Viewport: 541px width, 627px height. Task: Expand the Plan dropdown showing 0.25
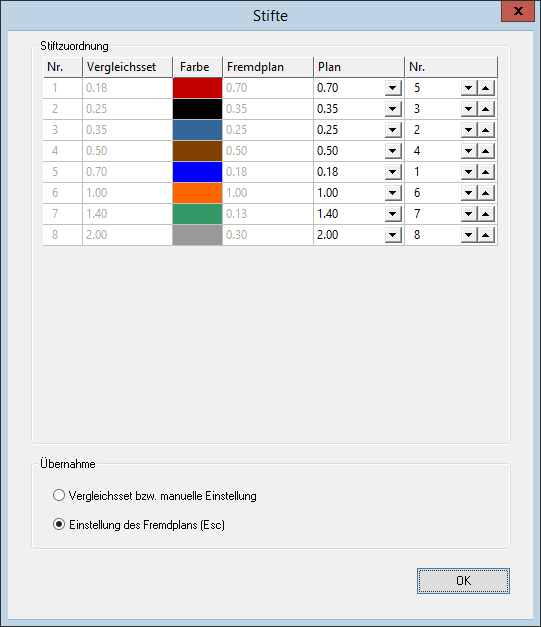click(393, 130)
